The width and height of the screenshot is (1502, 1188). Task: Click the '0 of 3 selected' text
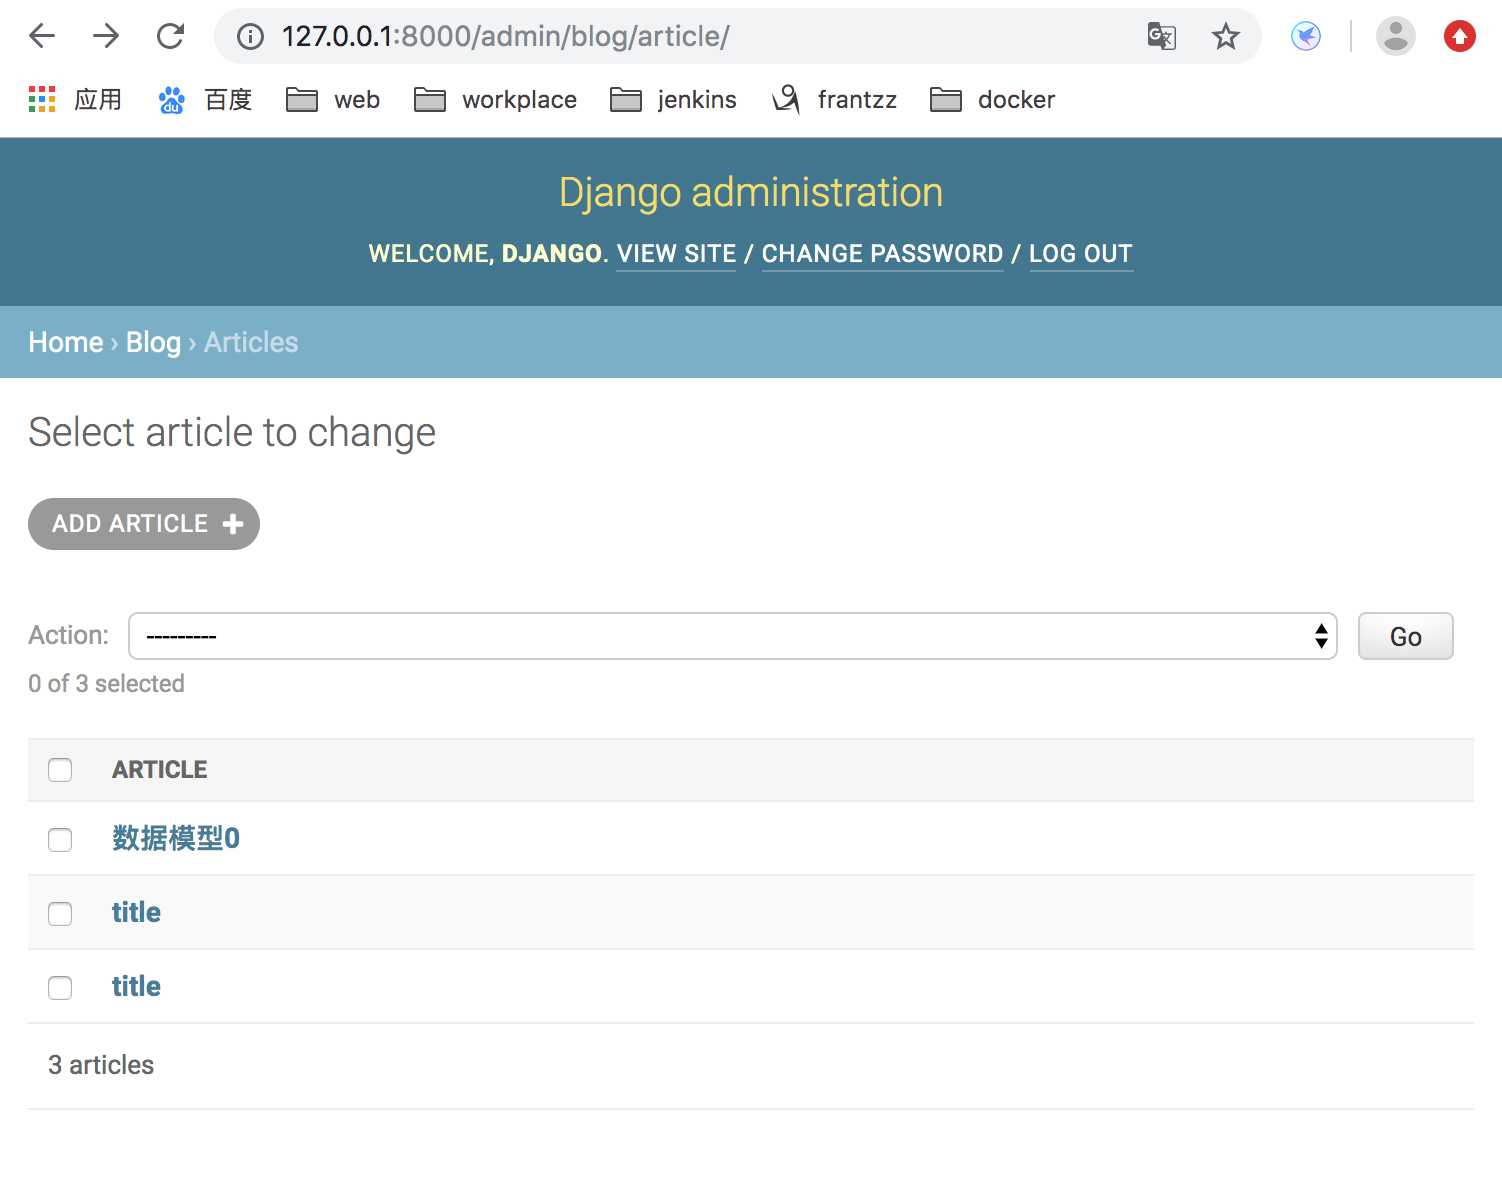click(x=106, y=683)
